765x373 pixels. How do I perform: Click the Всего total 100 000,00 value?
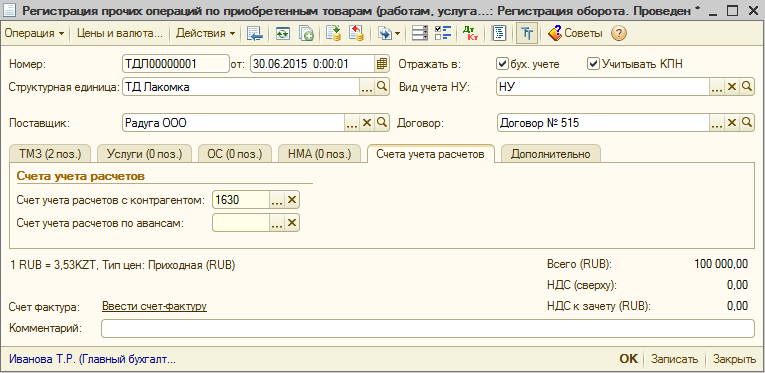(721, 264)
